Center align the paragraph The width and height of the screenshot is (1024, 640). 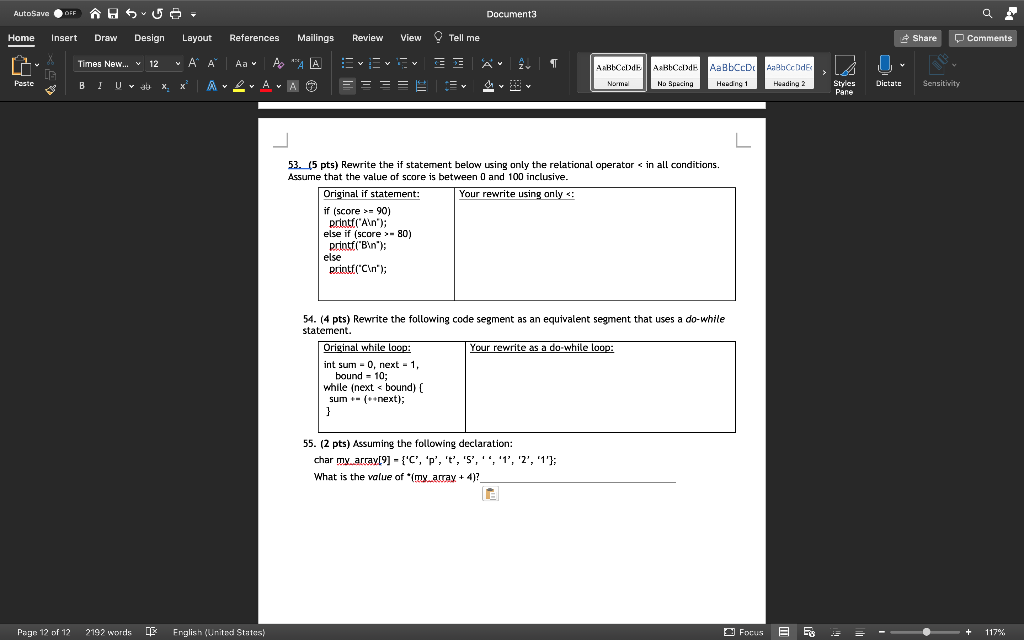point(366,86)
